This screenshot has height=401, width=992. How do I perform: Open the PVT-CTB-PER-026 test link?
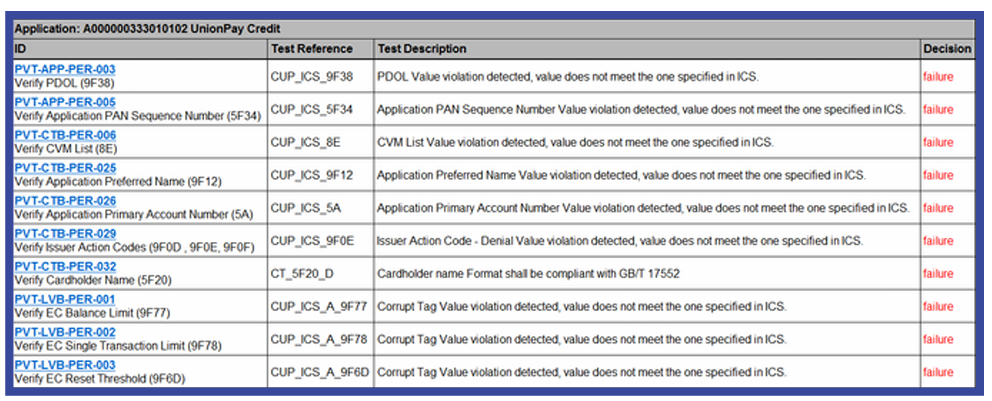click(x=64, y=201)
